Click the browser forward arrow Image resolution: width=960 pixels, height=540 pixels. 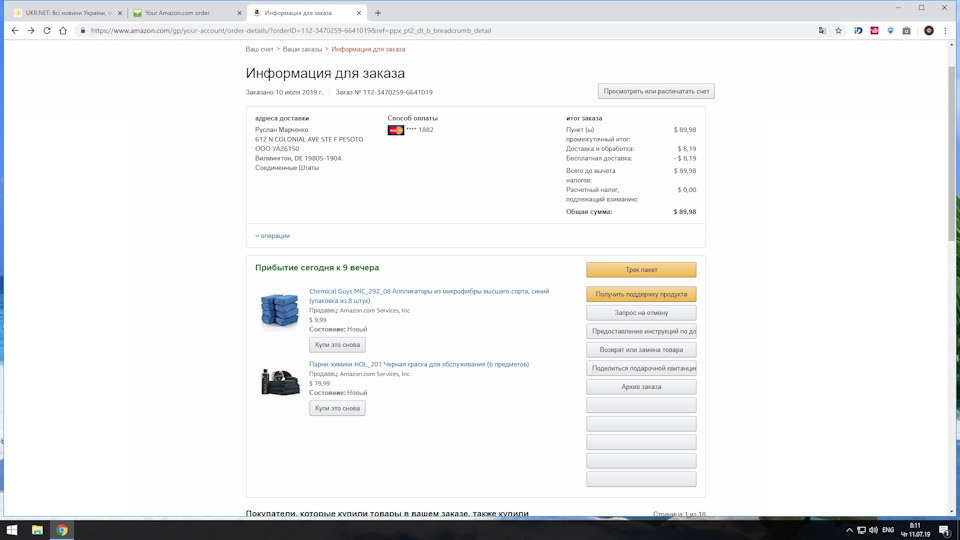tap(31, 31)
